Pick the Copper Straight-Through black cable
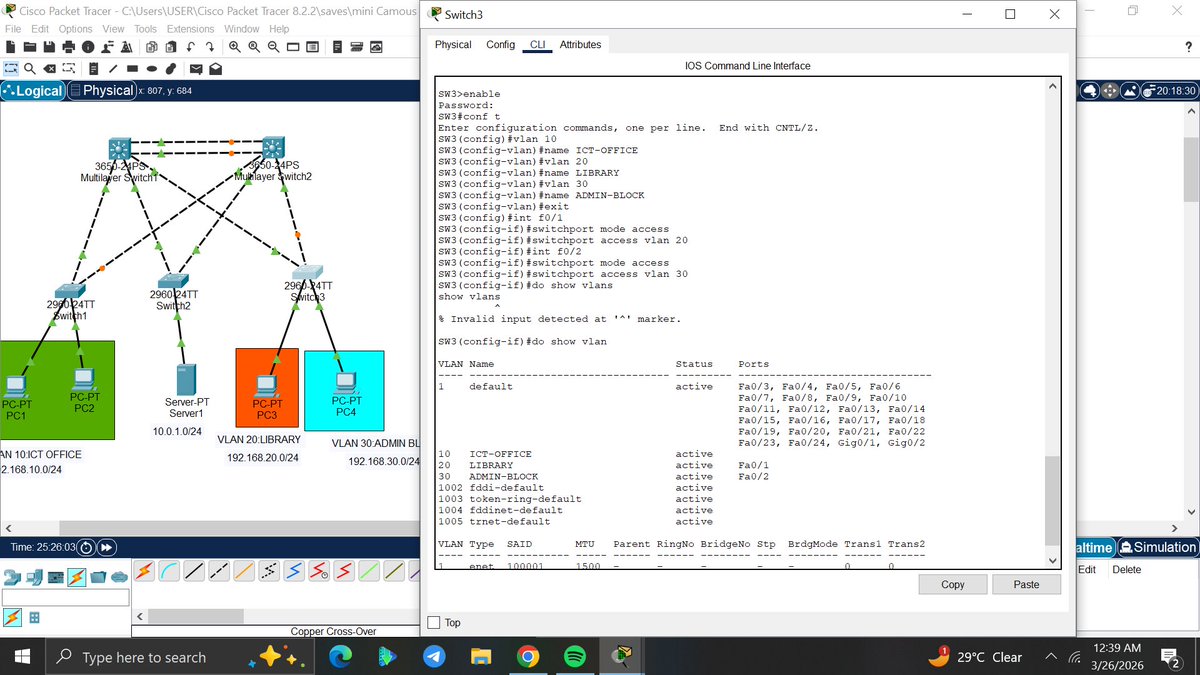This screenshot has height=675, width=1200. coord(194,571)
